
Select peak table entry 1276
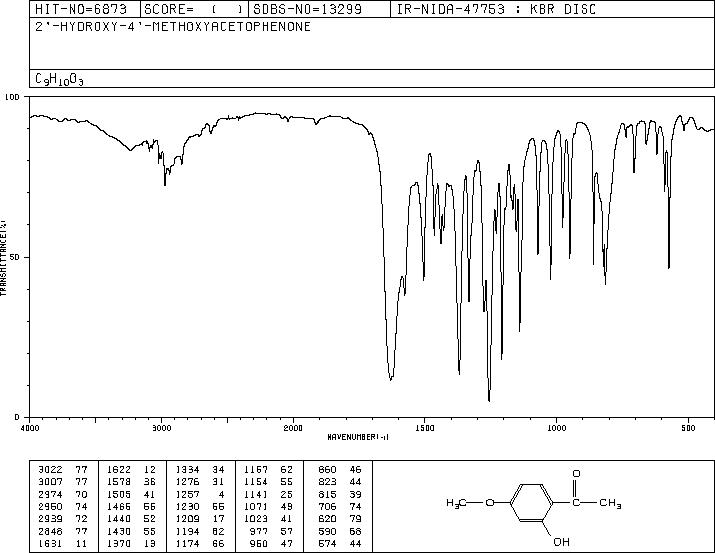click(x=200, y=482)
